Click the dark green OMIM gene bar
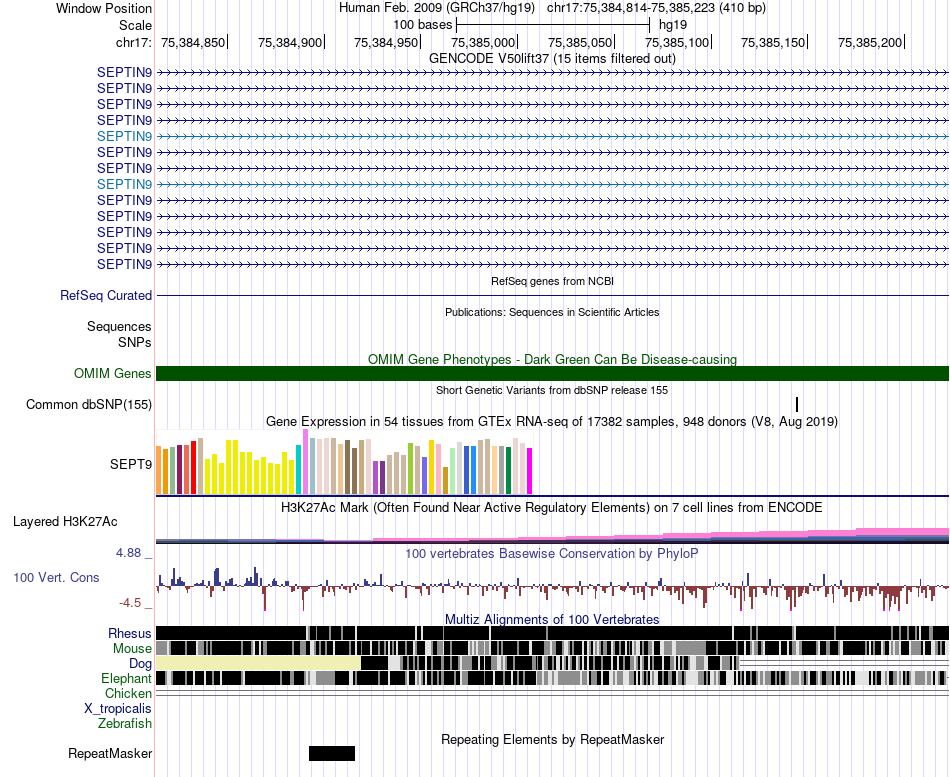The width and height of the screenshot is (950, 777). pos(552,373)
